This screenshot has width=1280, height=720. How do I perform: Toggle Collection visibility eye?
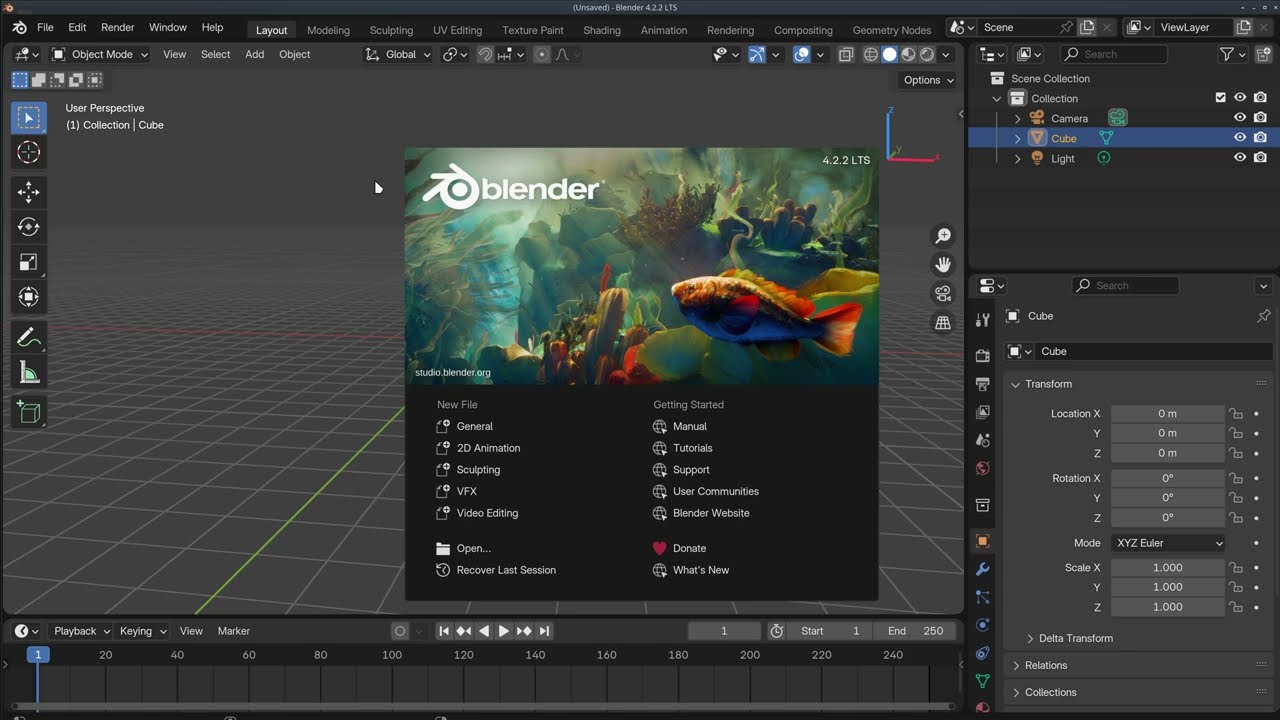(x=1240, y=98)
